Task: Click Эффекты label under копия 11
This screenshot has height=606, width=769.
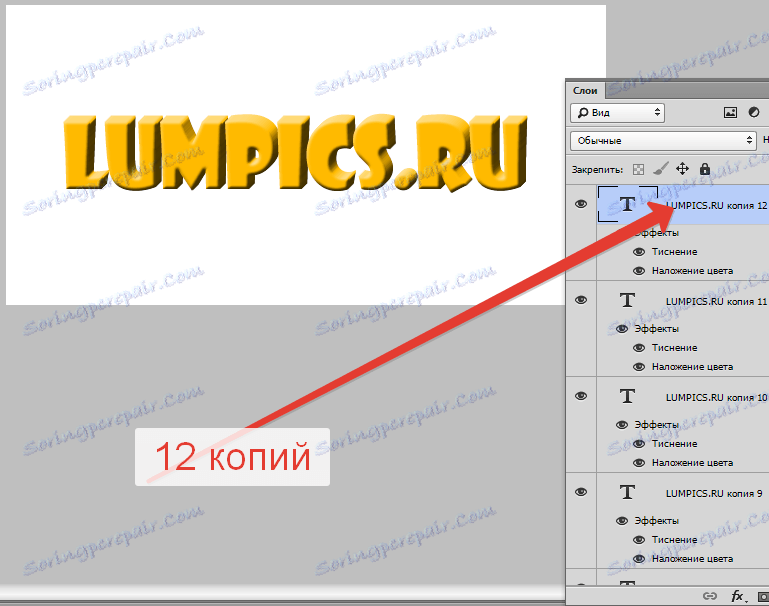Action: click(657, 329)
